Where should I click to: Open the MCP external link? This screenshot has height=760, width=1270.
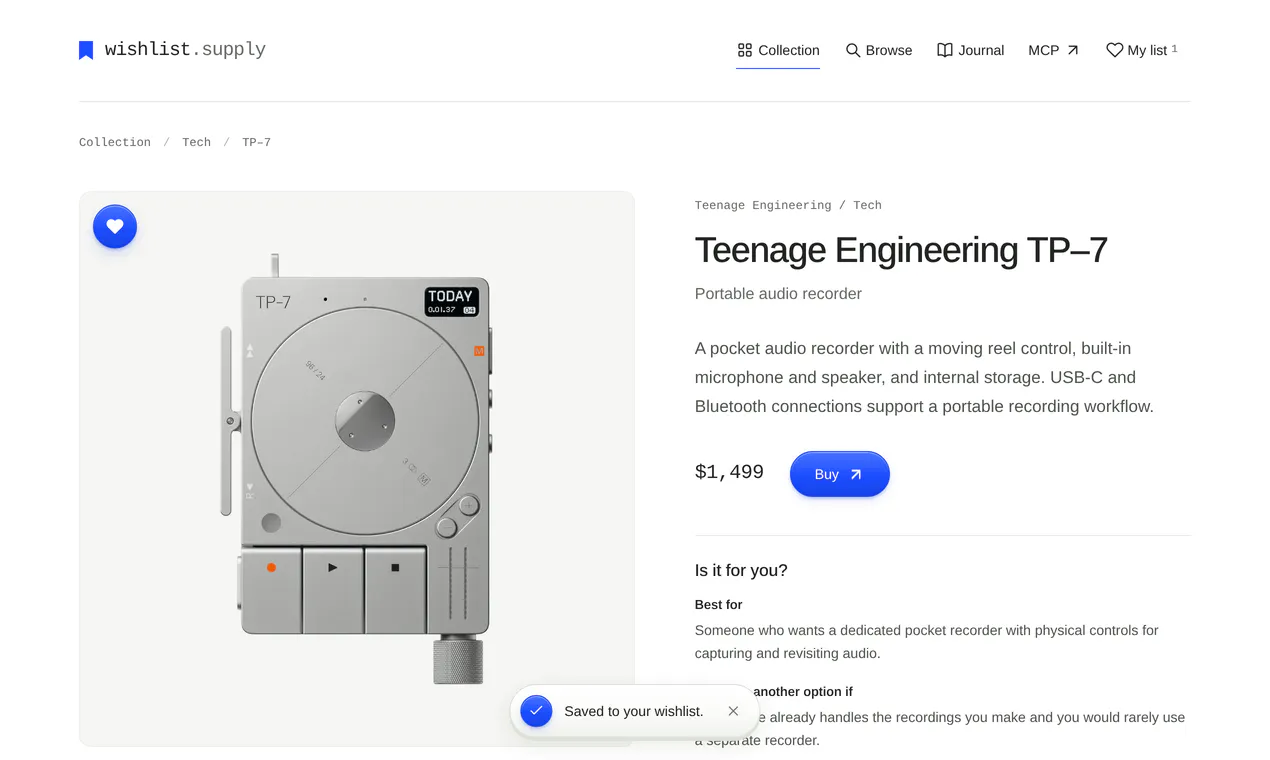(x=1054, y=50)
